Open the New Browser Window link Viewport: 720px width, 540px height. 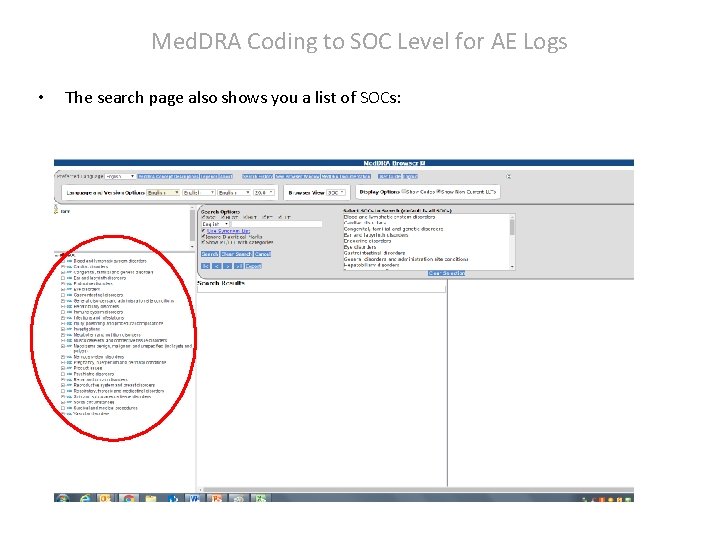click(x=297, y=176)
